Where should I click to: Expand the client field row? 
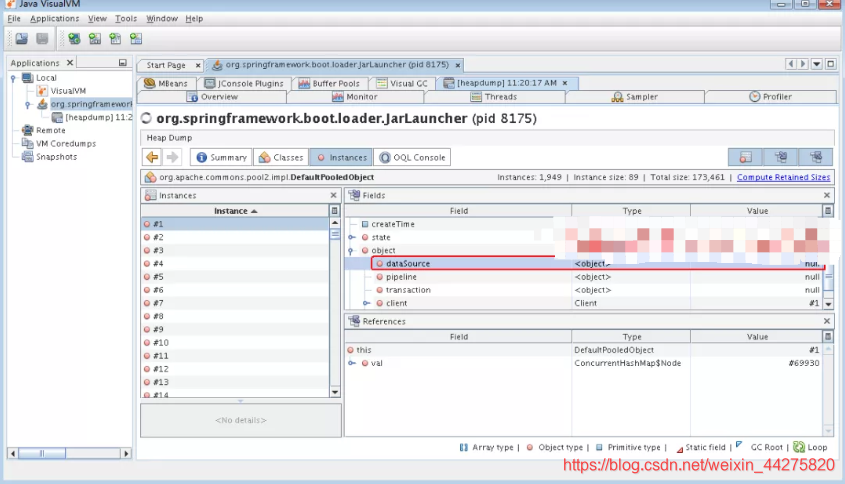[x=366, y=303]
